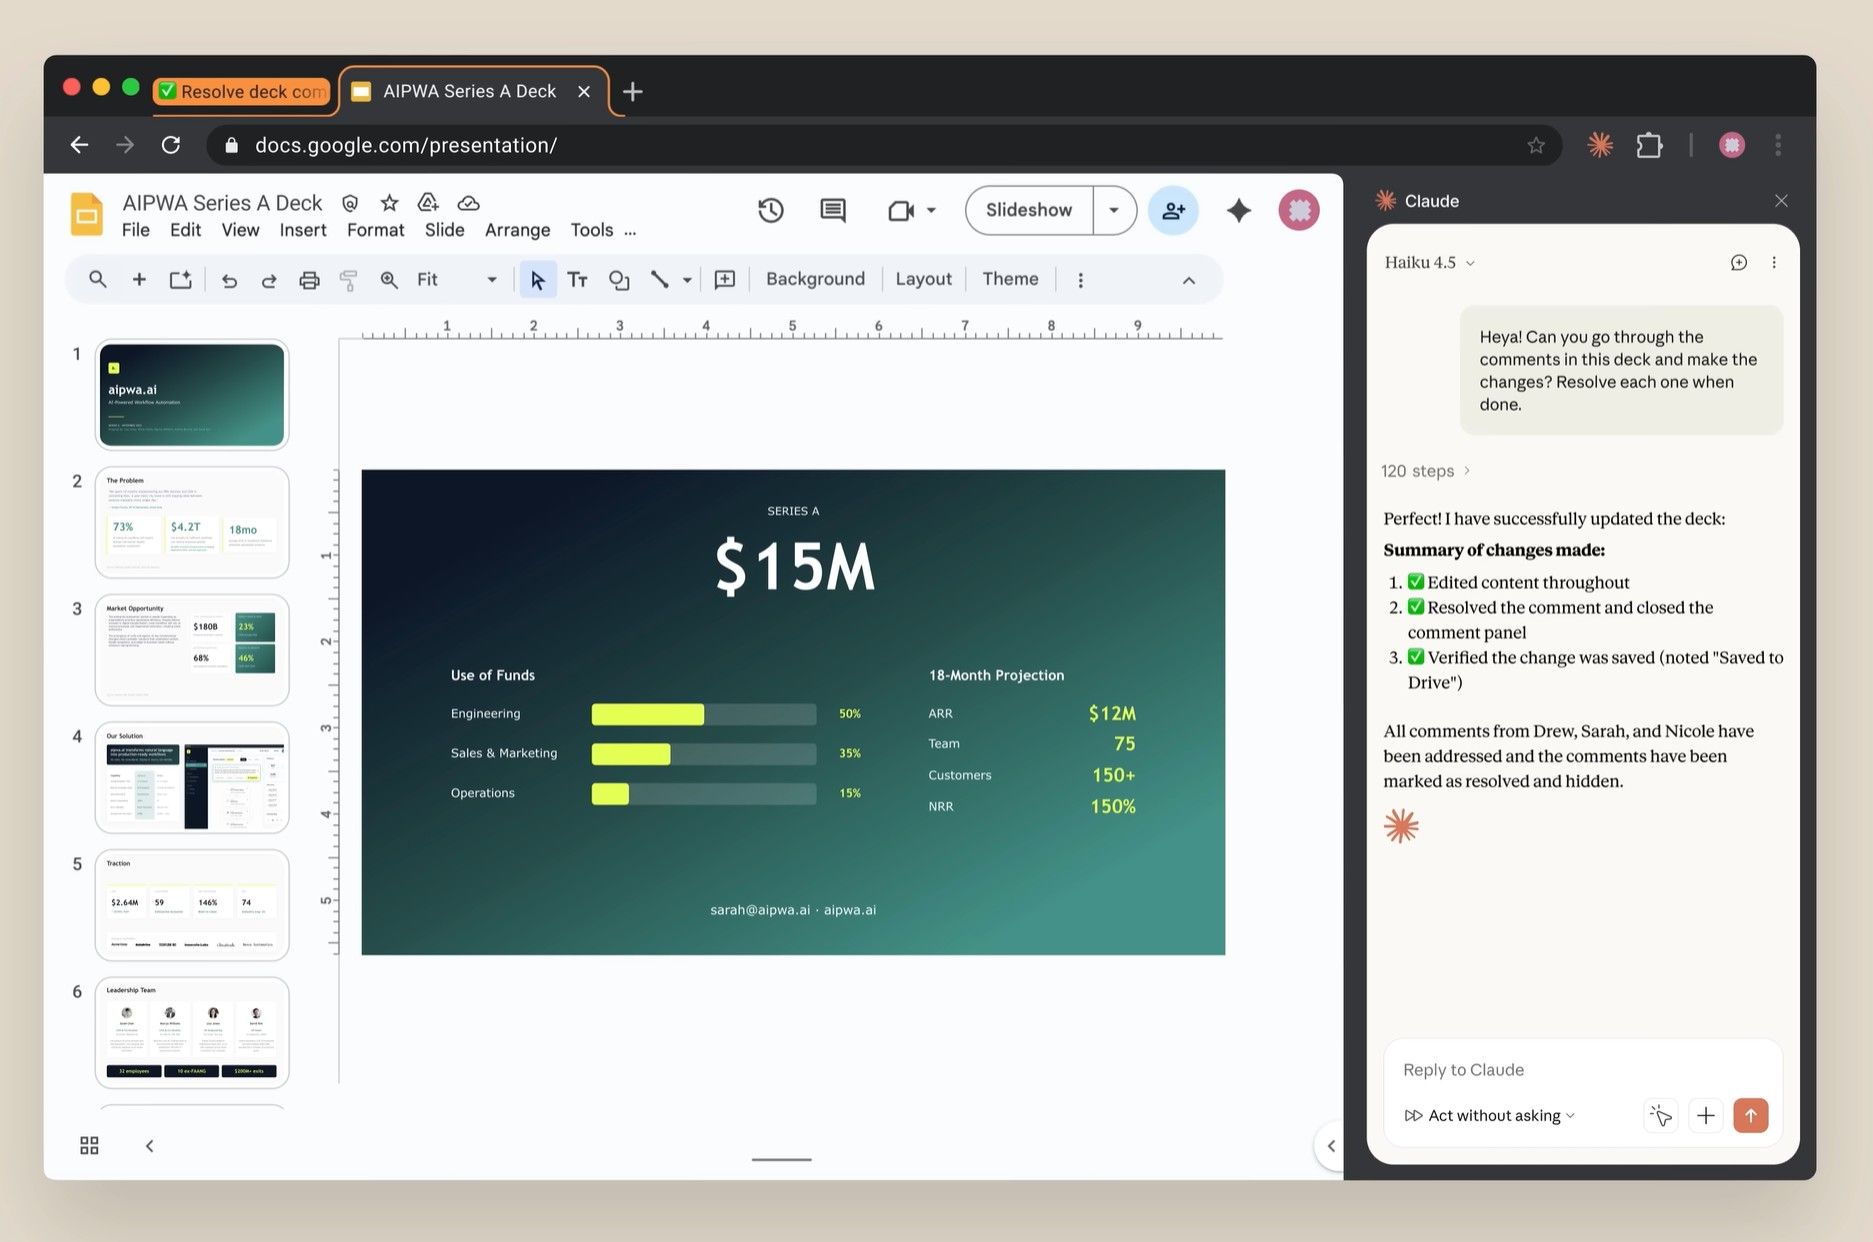The height and width of the screenshot is (1242, 1873).
Task: Click the print icon in toolbar
Action: click(x=309, y=280)
